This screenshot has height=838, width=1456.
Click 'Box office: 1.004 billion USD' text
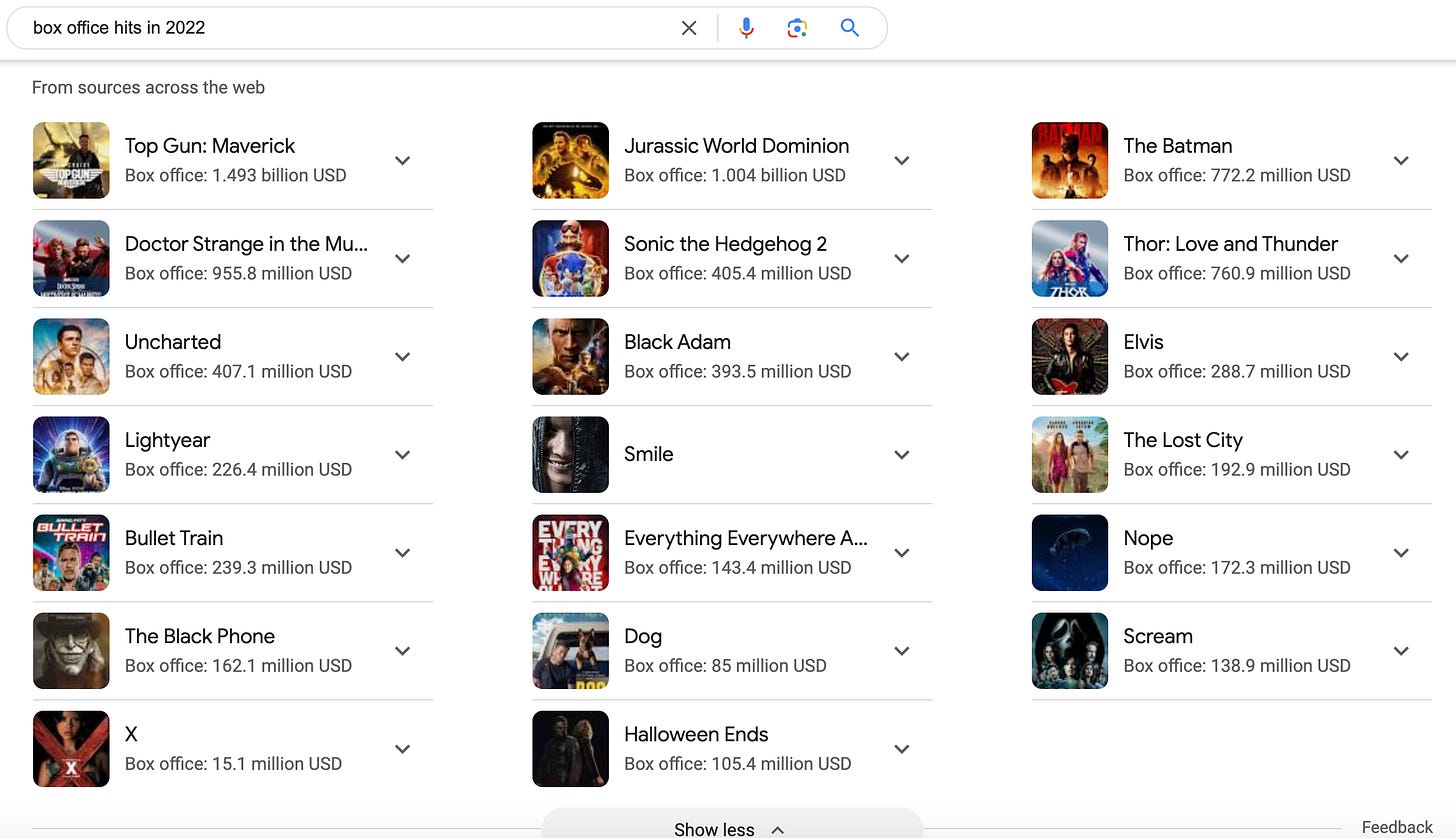pyautogui.click(x=735, y=175)
